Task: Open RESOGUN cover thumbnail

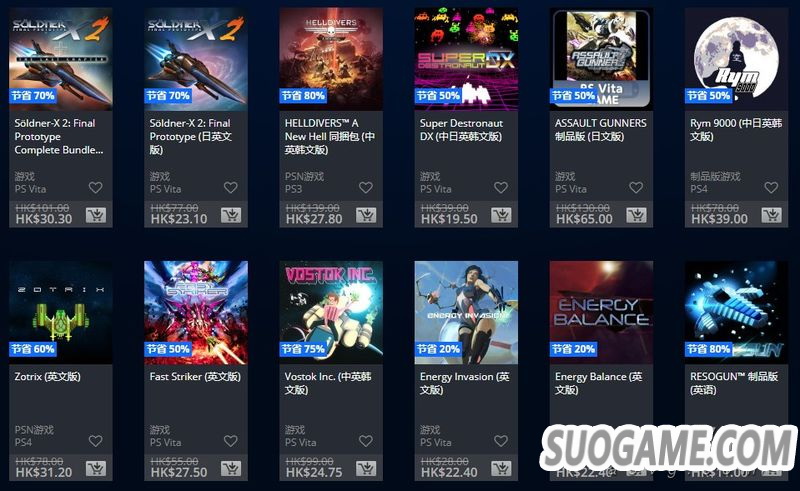Action: point(736,312)
